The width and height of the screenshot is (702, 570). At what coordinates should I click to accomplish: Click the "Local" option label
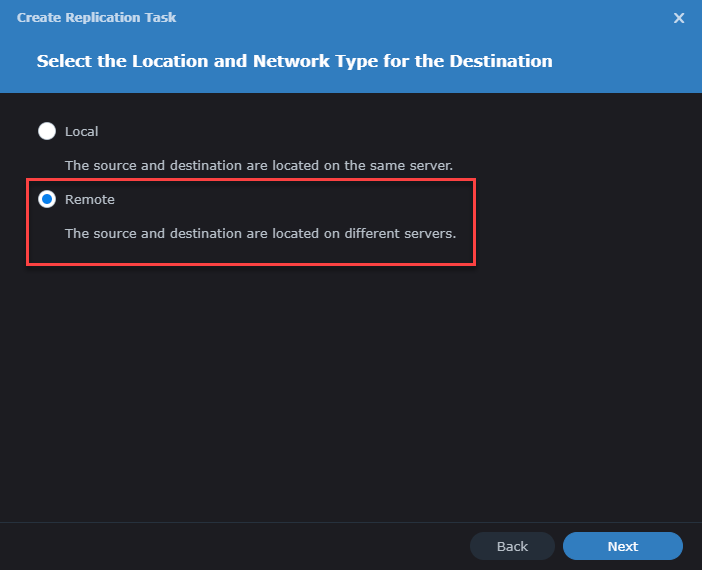click(82, 131)
